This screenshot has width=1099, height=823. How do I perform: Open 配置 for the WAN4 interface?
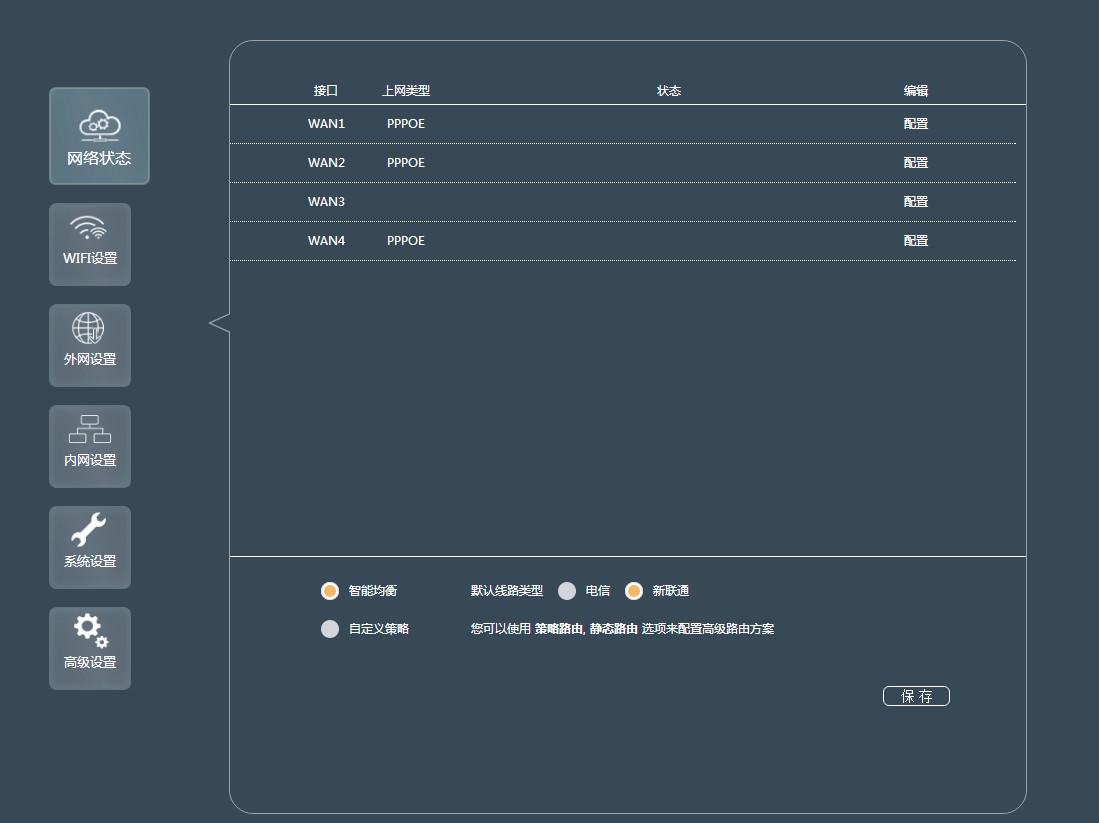coord(916,240)
